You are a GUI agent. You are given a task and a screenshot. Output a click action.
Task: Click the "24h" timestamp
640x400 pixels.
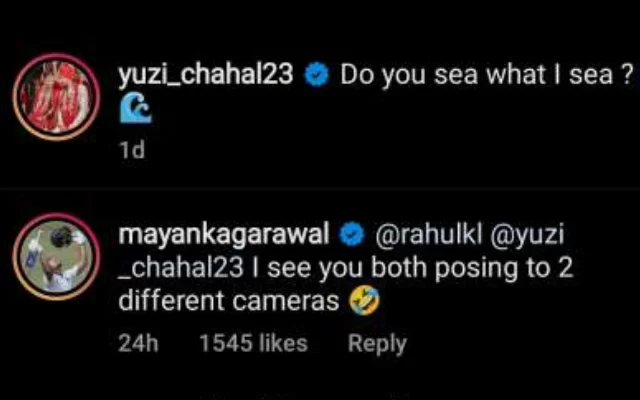[138, 343]
